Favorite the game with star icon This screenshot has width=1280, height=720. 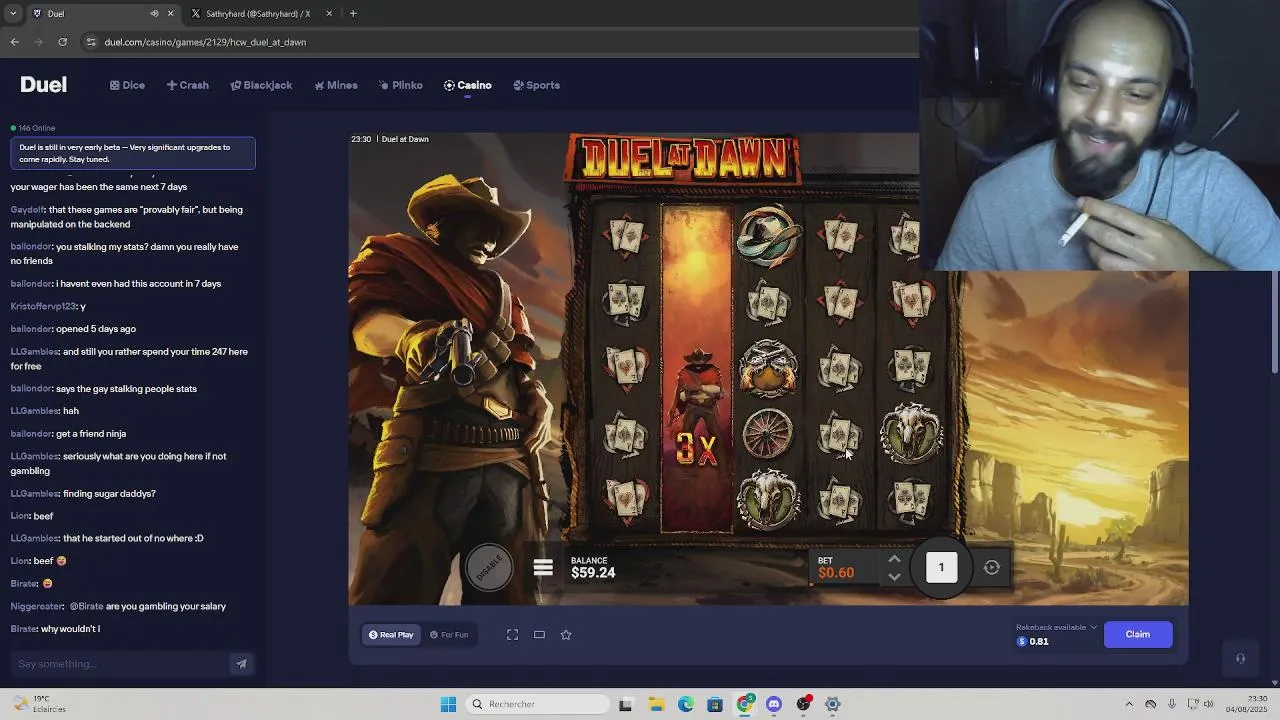(x=566, y=634)
